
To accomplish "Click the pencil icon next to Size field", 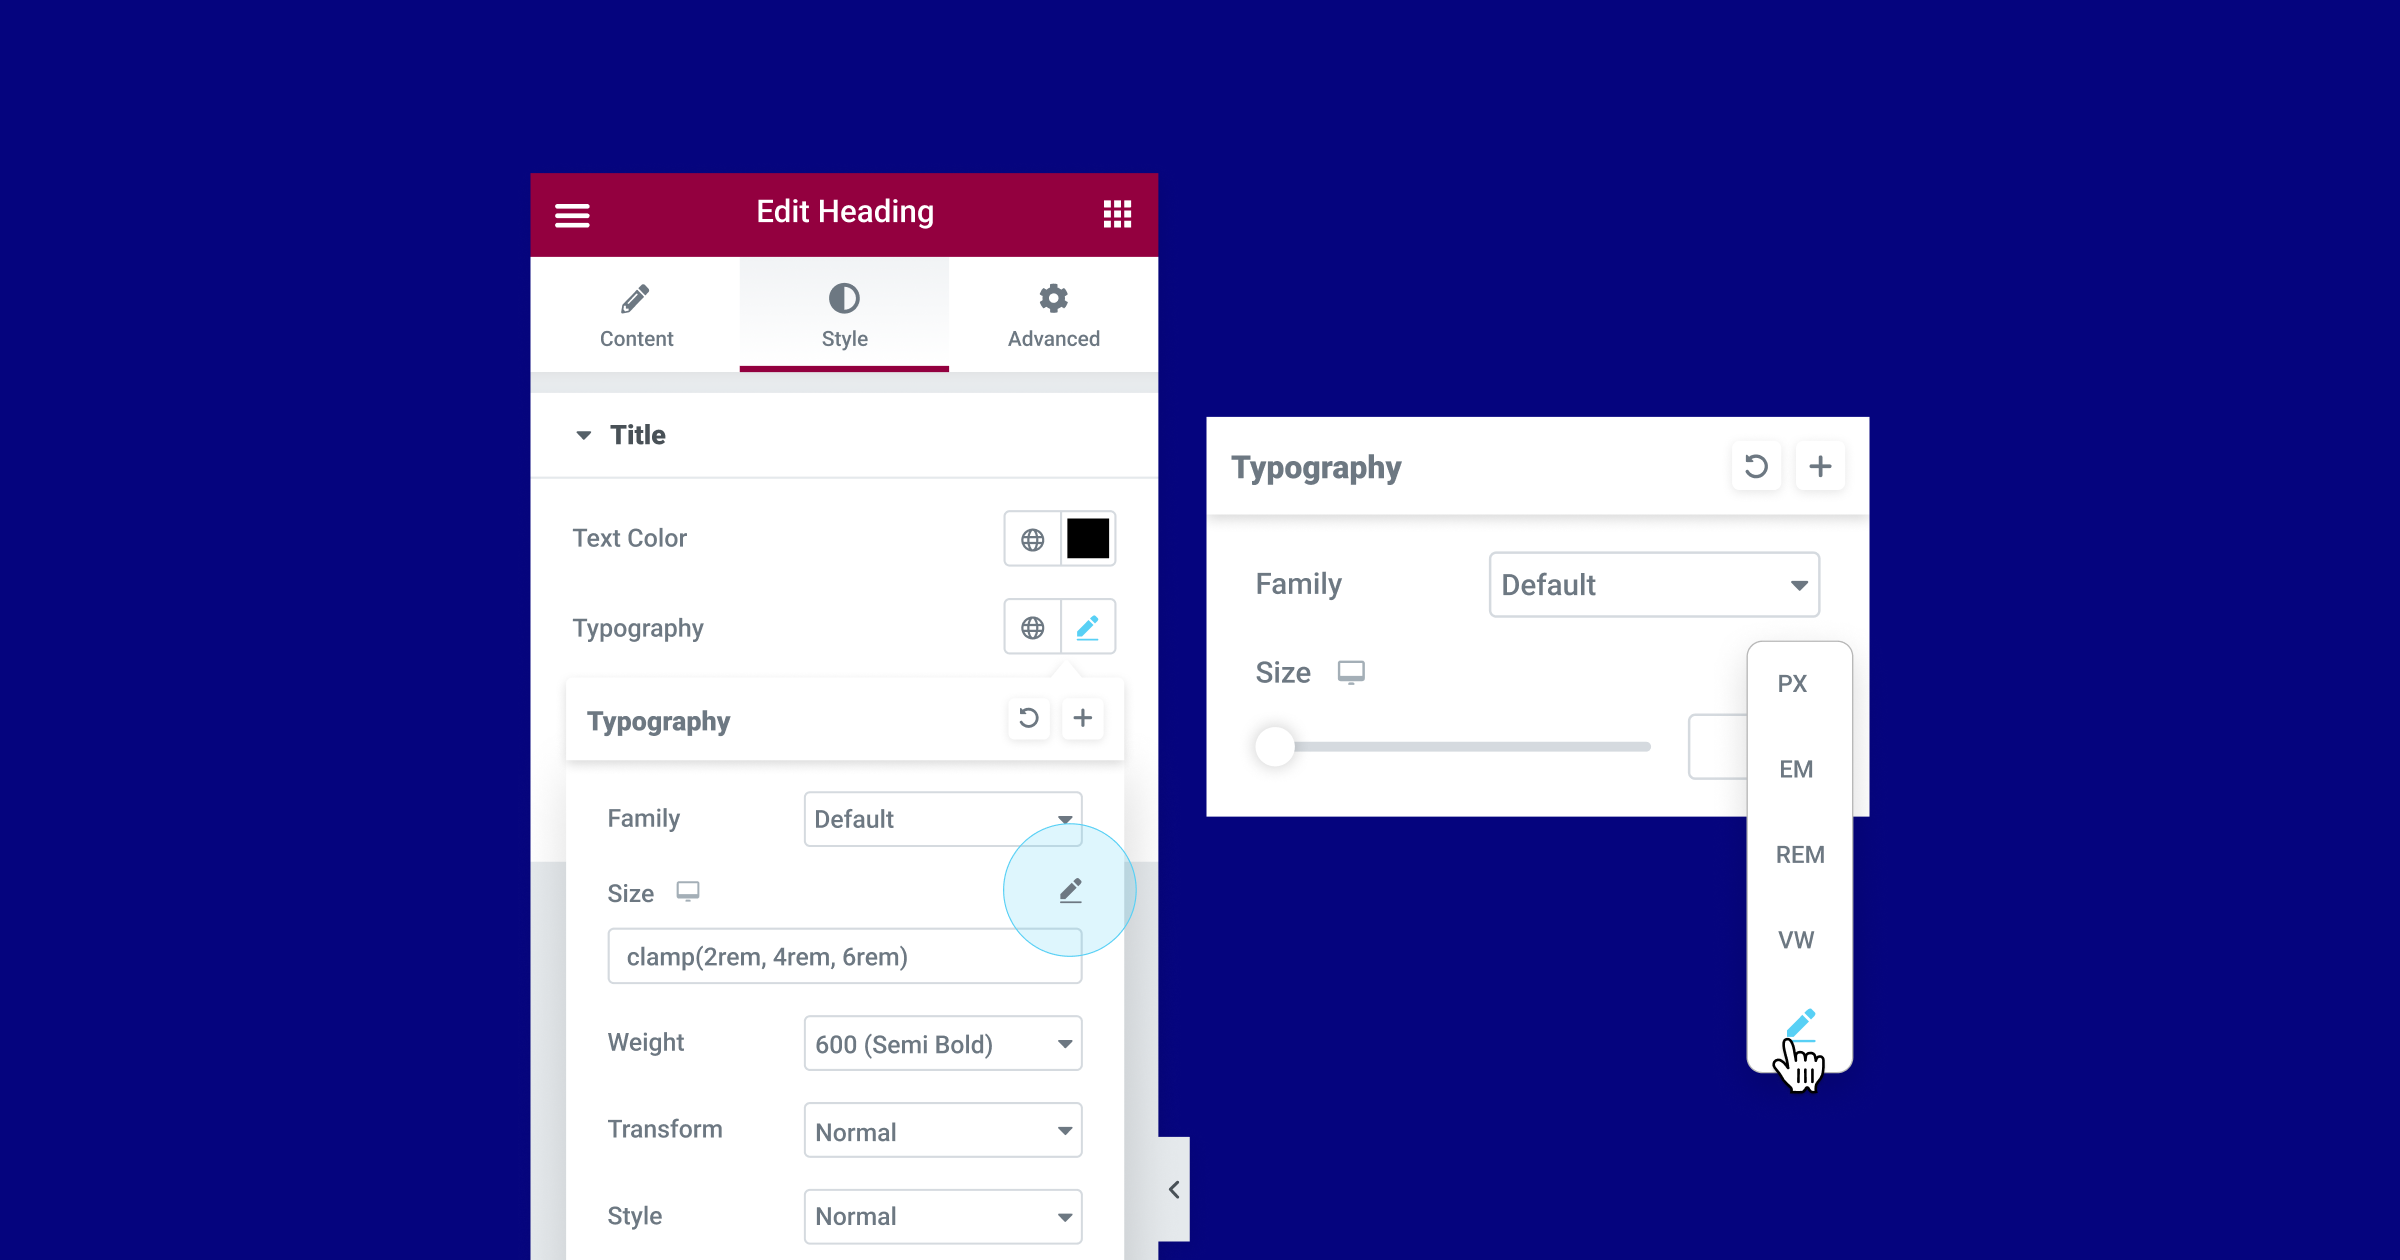I will coord(1070,892).
